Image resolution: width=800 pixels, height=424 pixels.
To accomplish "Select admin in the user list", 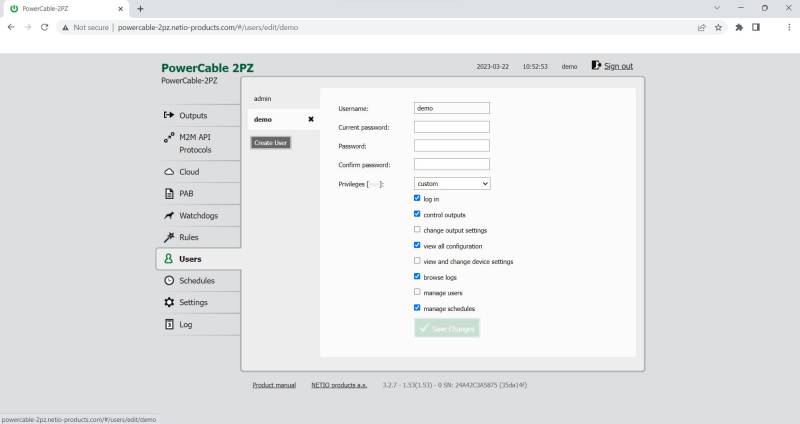I will (x=263, y=99).
